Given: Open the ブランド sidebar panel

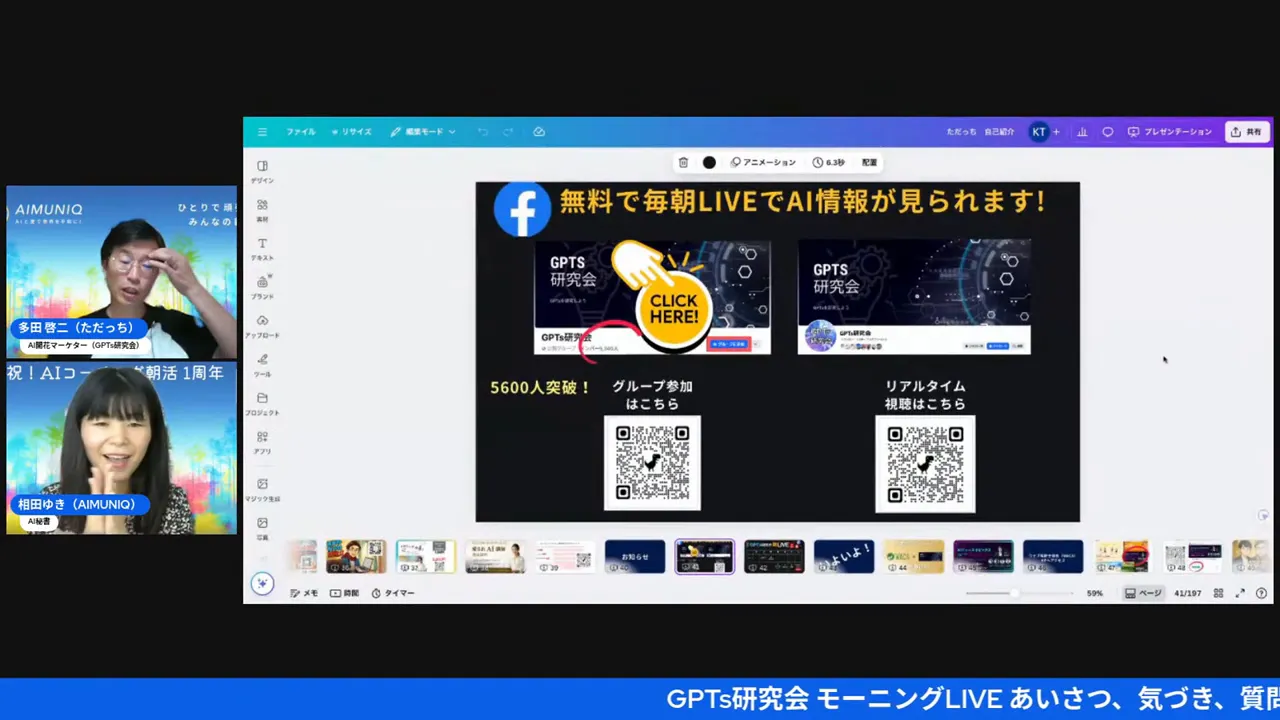Looking at the screenshot, I should [262, 288].
